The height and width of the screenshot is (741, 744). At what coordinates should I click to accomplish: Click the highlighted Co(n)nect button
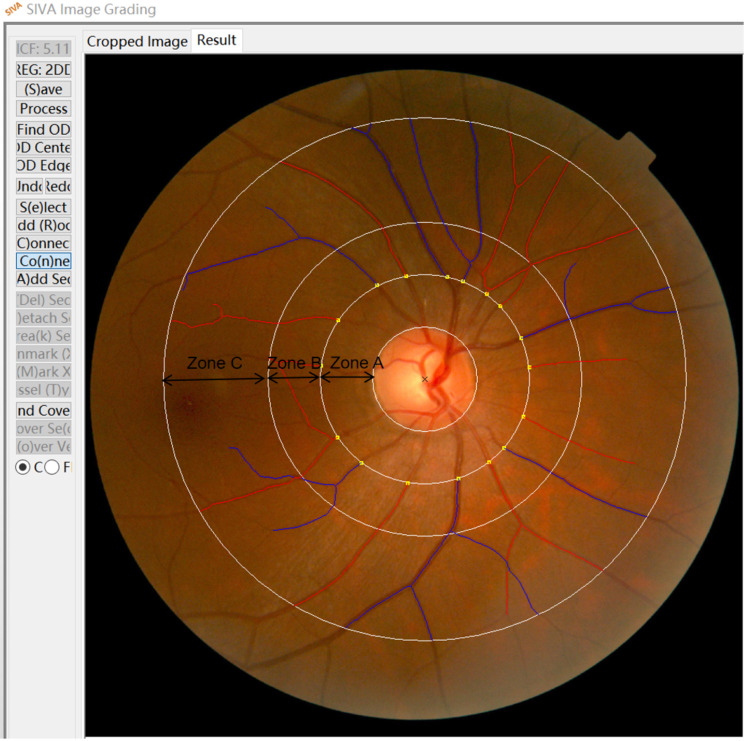pyautogui.click(x=43, y=261)
